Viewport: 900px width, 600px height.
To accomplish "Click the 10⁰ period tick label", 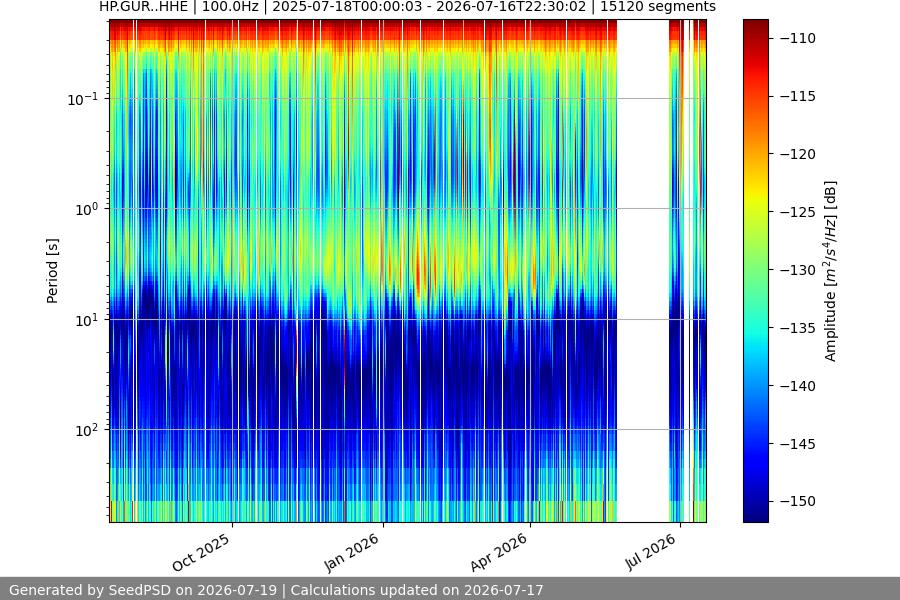I will coord(87,209).
